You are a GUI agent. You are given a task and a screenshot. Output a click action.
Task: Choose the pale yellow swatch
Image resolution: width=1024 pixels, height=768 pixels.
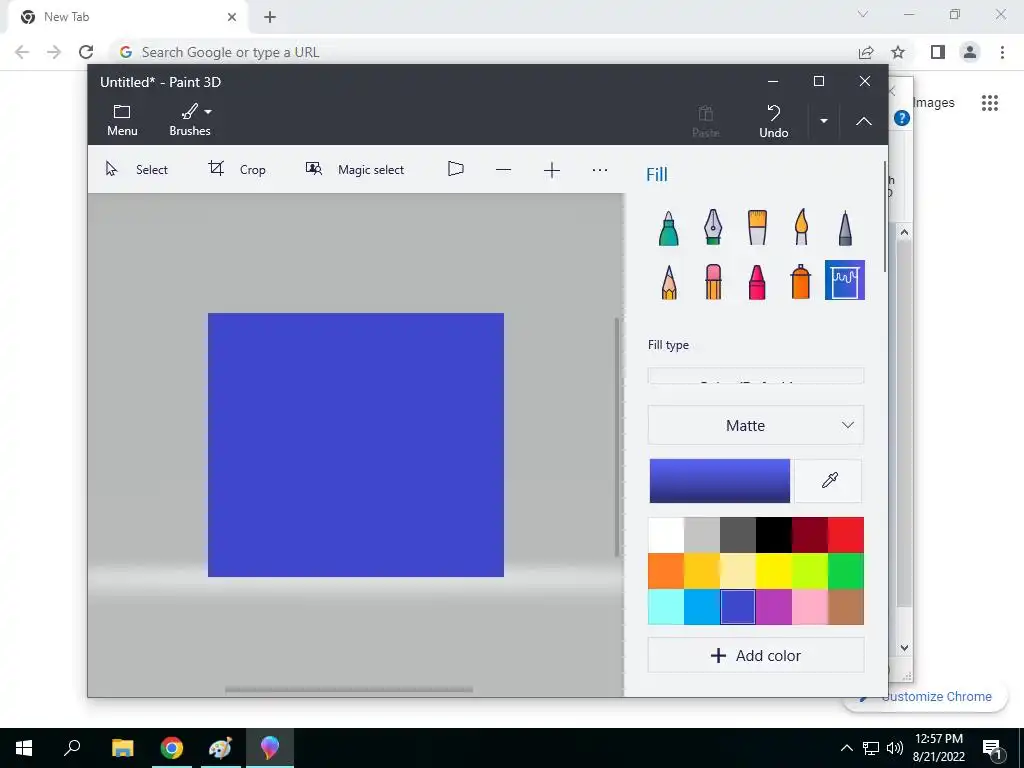coord(737,571)
